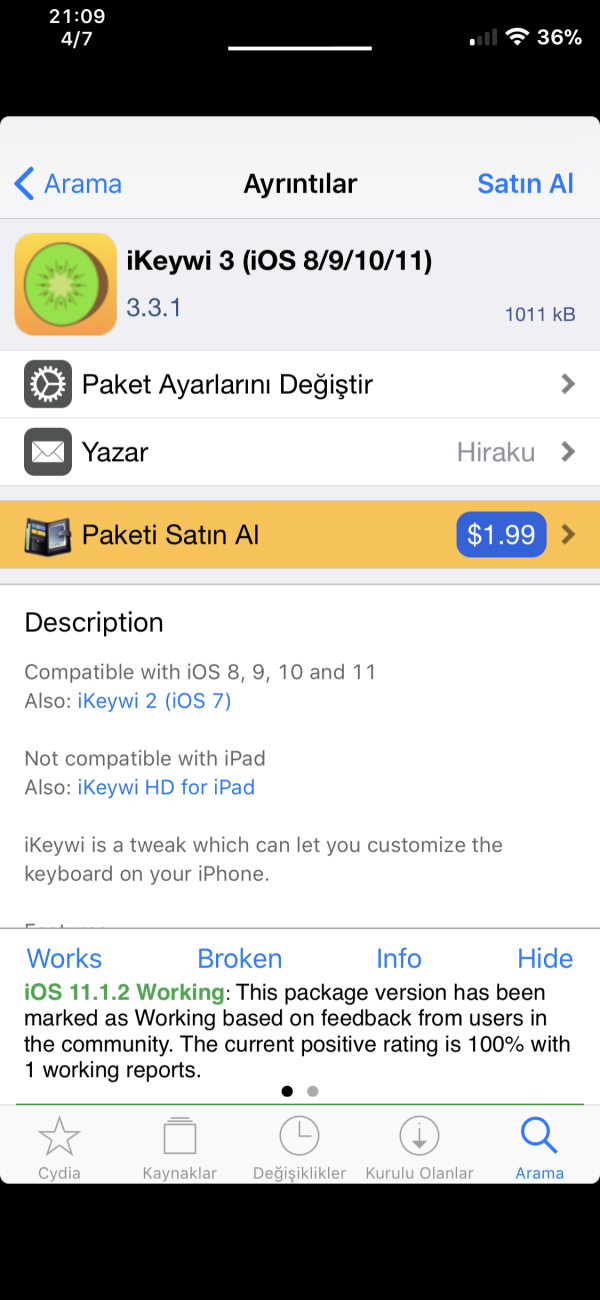Tap the iKeywi kiwi app icon
The image size is (600, 1300).
click(65, 284)
